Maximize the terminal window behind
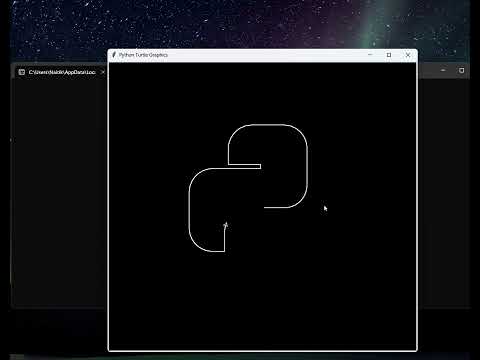Screen dimensions: 480x360 [x=461, y=70]
